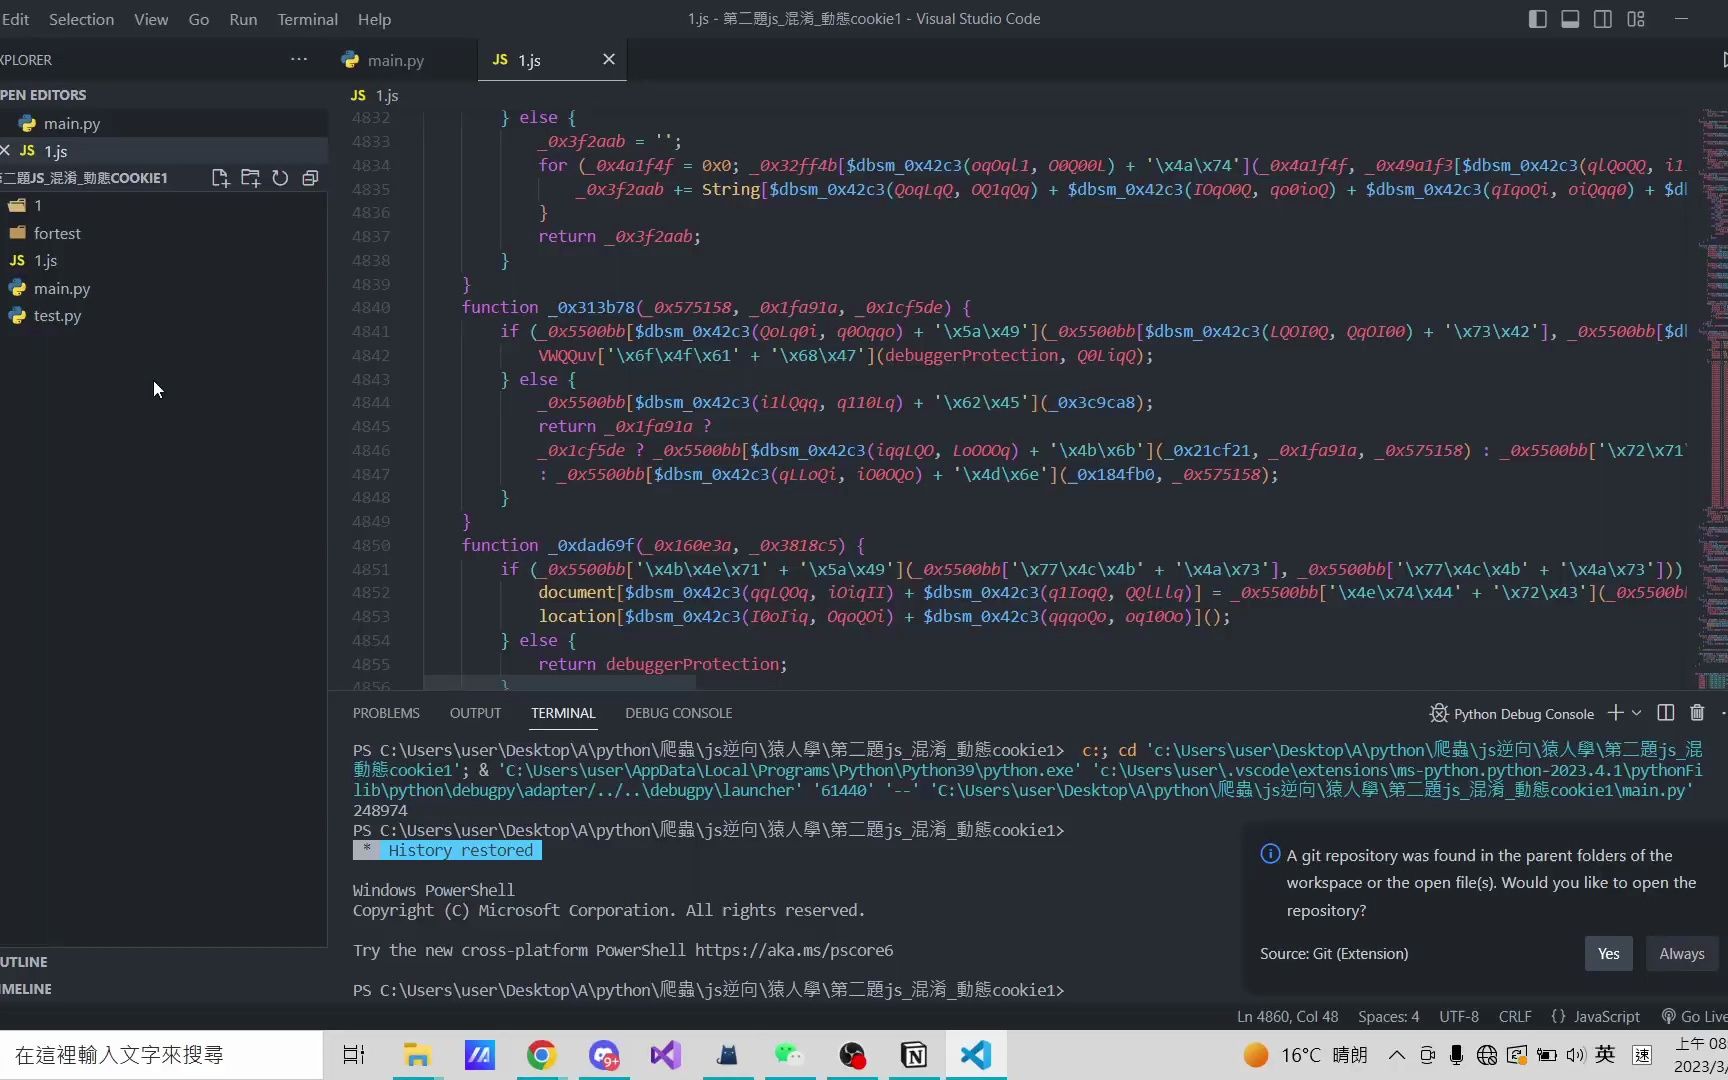Create a new file in Explorer

point(220,178)
